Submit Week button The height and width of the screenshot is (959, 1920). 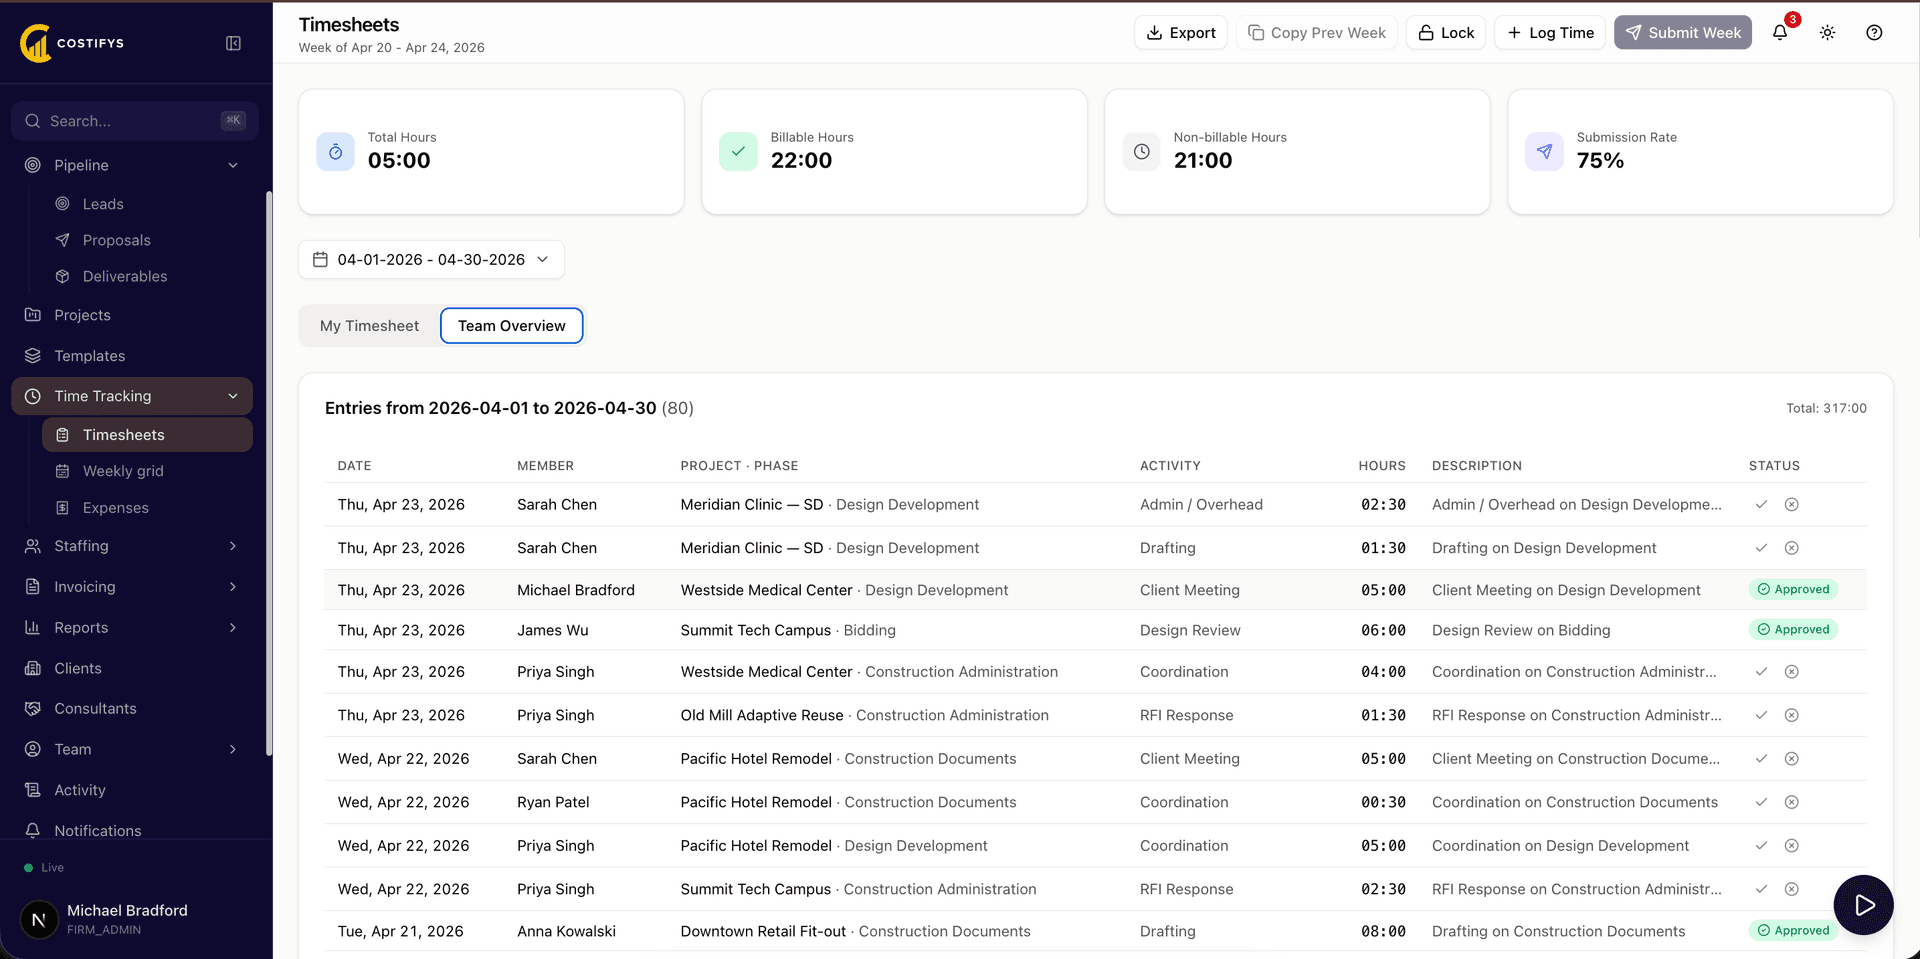click(1683, 32)
